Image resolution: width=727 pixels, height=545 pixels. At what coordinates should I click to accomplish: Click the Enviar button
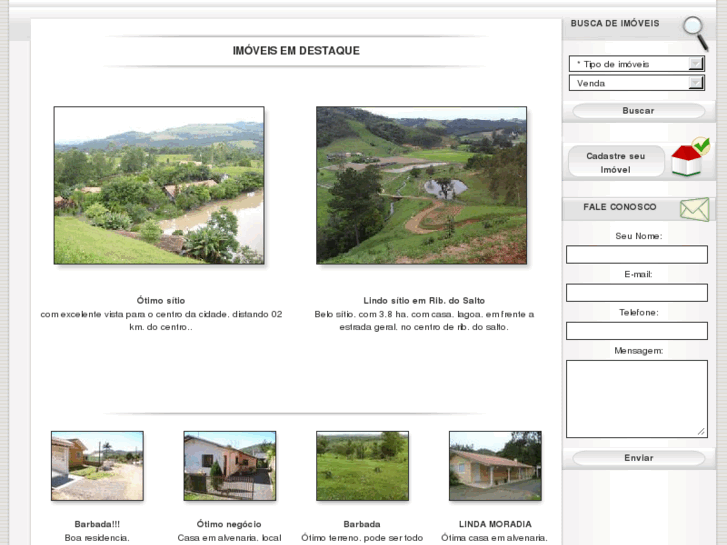point(638,458)
